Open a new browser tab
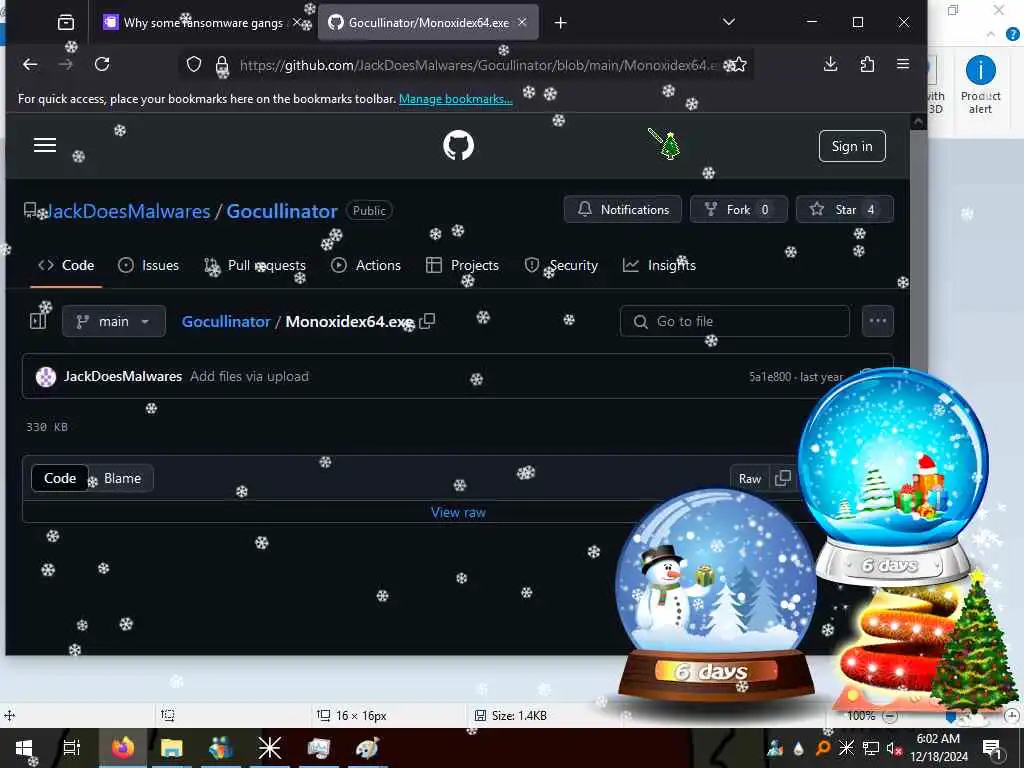Screen dimensions: 1024x768 click(x=560, y=23)
